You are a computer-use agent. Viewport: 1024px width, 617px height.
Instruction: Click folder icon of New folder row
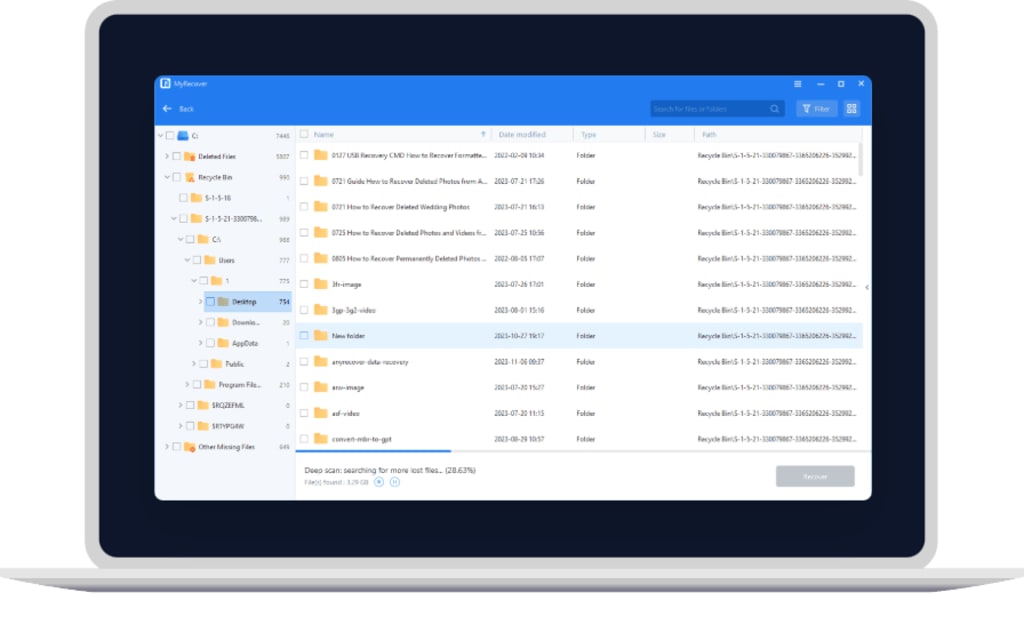320,336
